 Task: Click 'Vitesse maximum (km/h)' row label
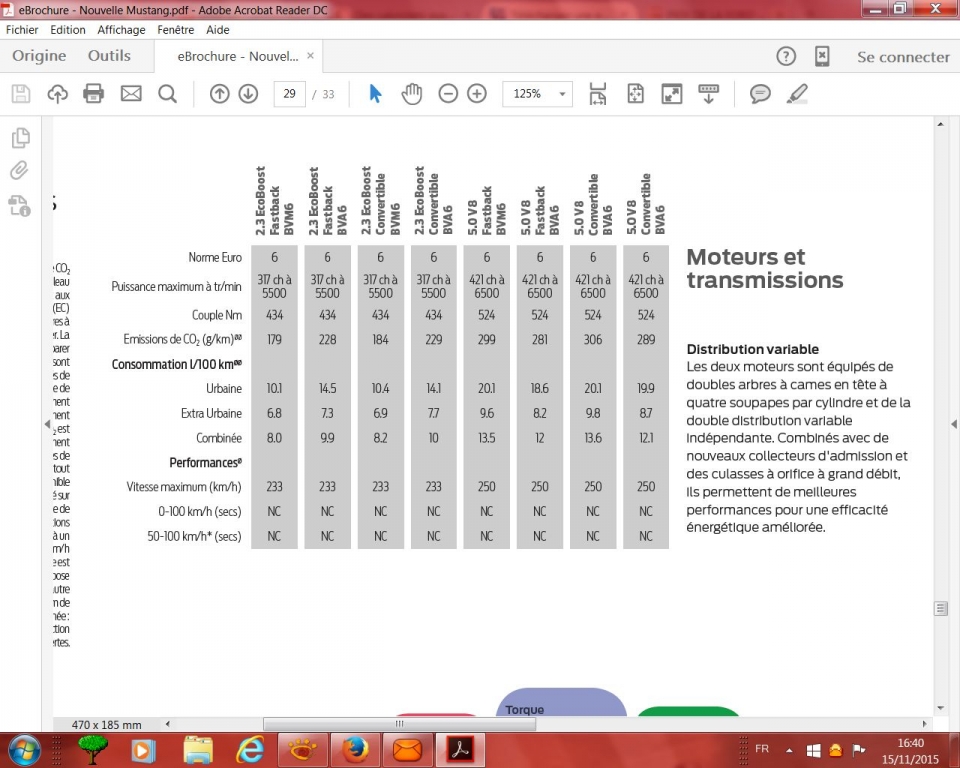point(184,487)
